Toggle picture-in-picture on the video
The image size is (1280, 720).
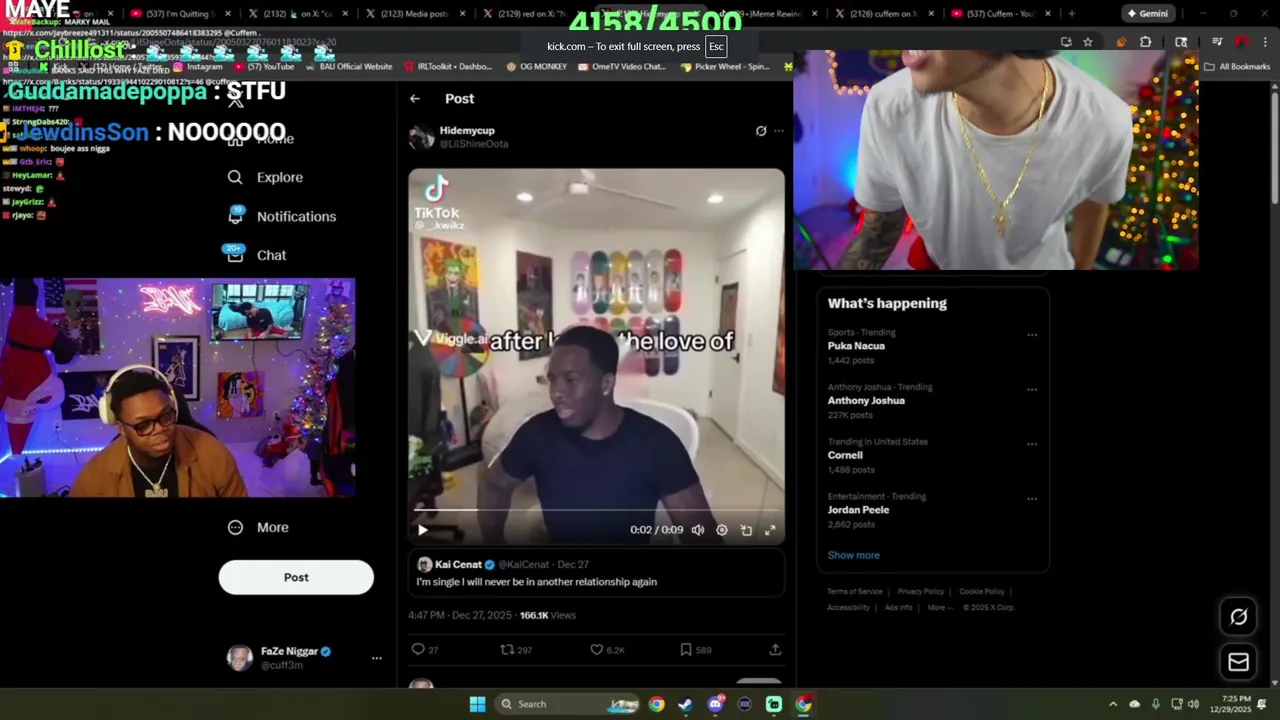[x=746, y=530]
